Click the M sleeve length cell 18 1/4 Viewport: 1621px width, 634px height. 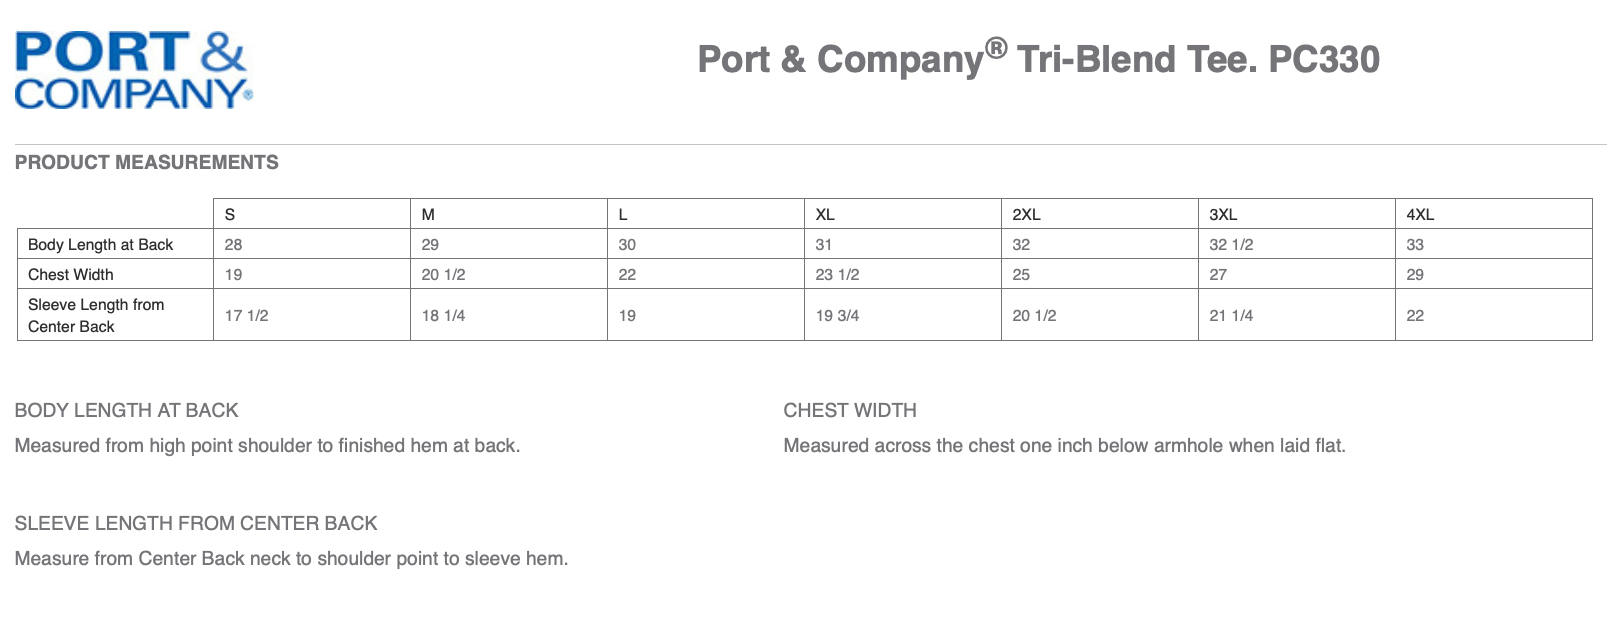[x=443, y=315]
